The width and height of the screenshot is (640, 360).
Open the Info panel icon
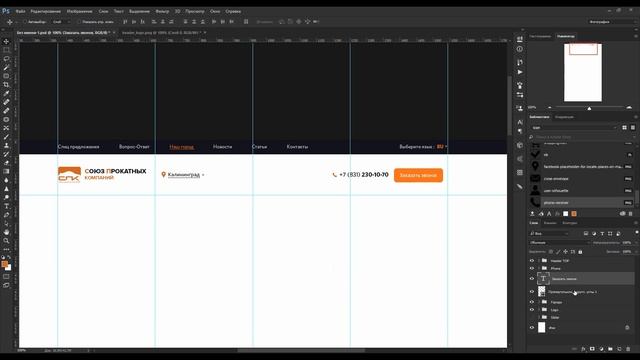(520, 49)
